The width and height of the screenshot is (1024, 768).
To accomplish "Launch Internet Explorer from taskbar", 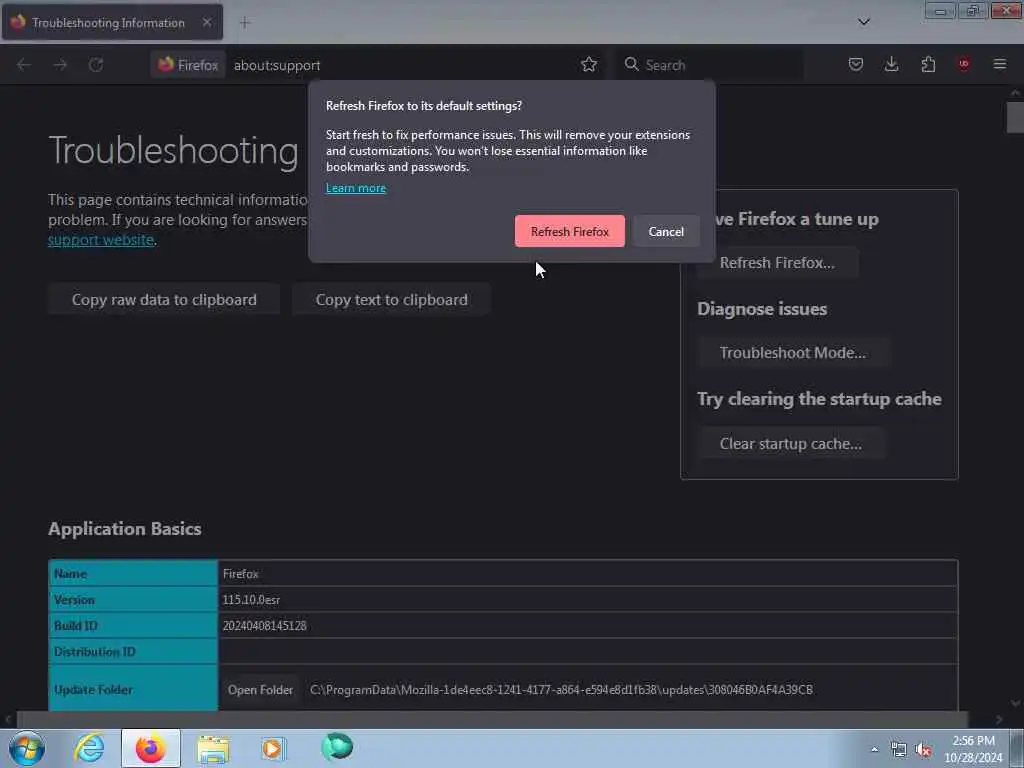I will tap(89, 748).
